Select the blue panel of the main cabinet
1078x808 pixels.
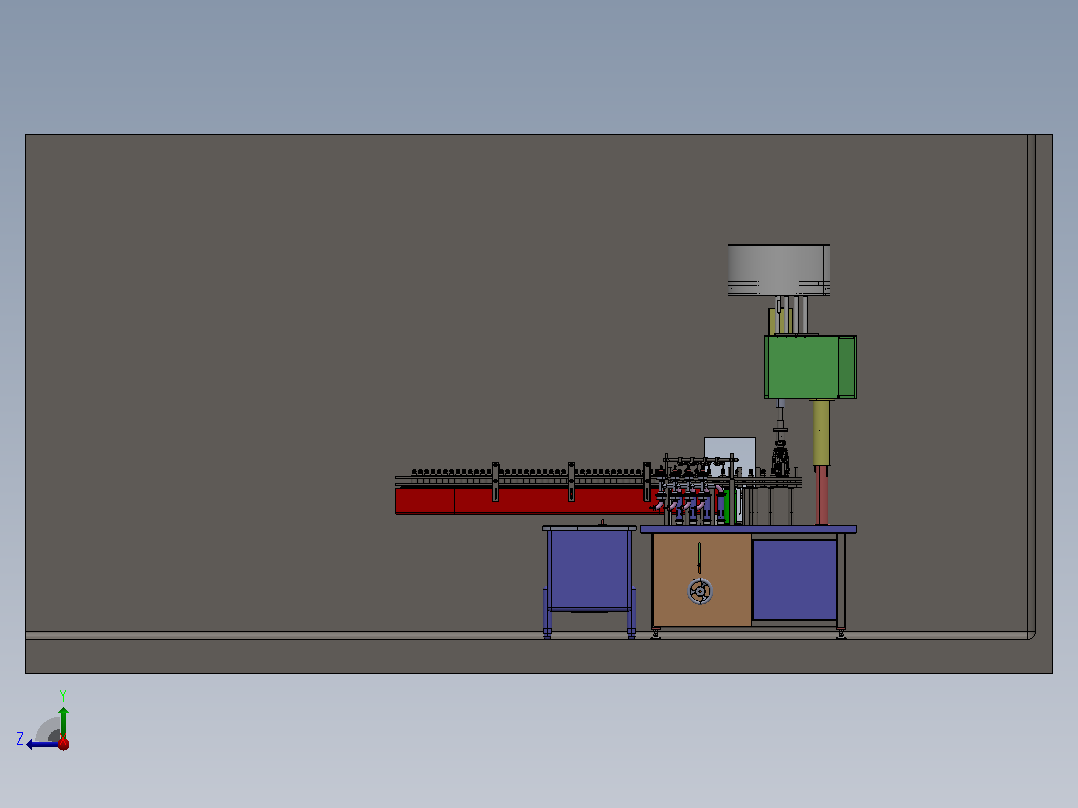pyautogui.click(x=794, y=580)
